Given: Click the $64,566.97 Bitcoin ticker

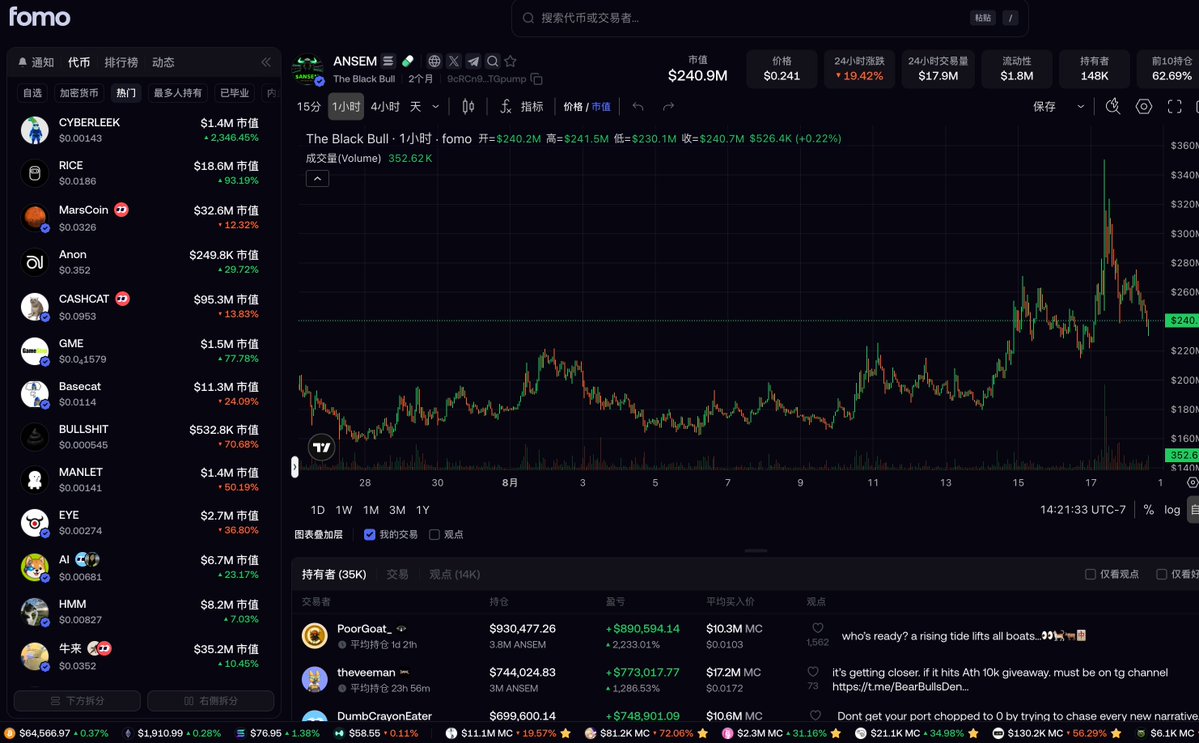Looking at the screenshot, I should (x=56, y=733).
